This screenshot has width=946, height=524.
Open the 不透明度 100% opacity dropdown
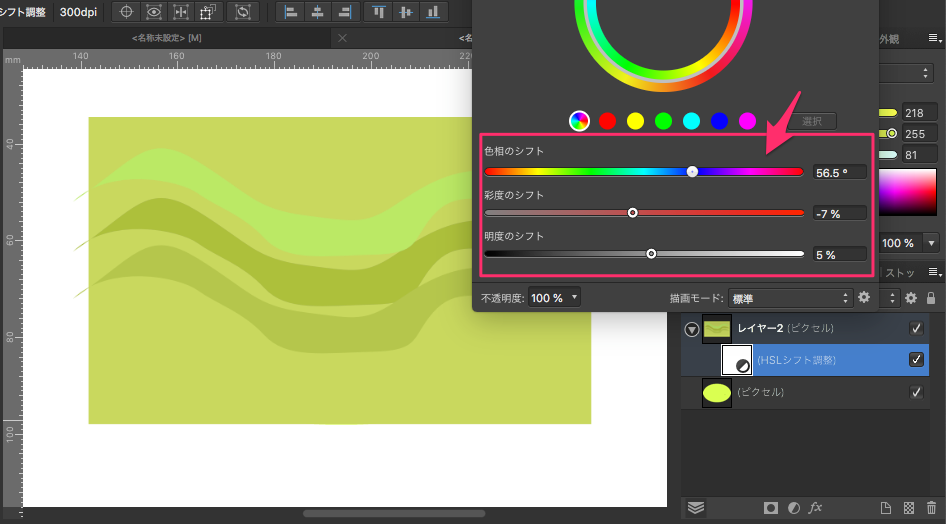click(554, 298)
